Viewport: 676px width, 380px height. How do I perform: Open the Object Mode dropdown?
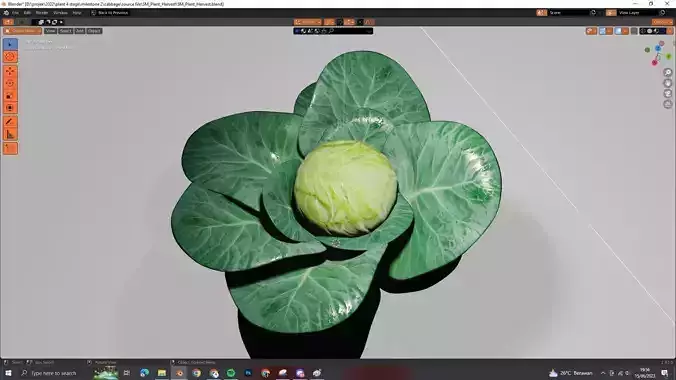pos(22,31)
